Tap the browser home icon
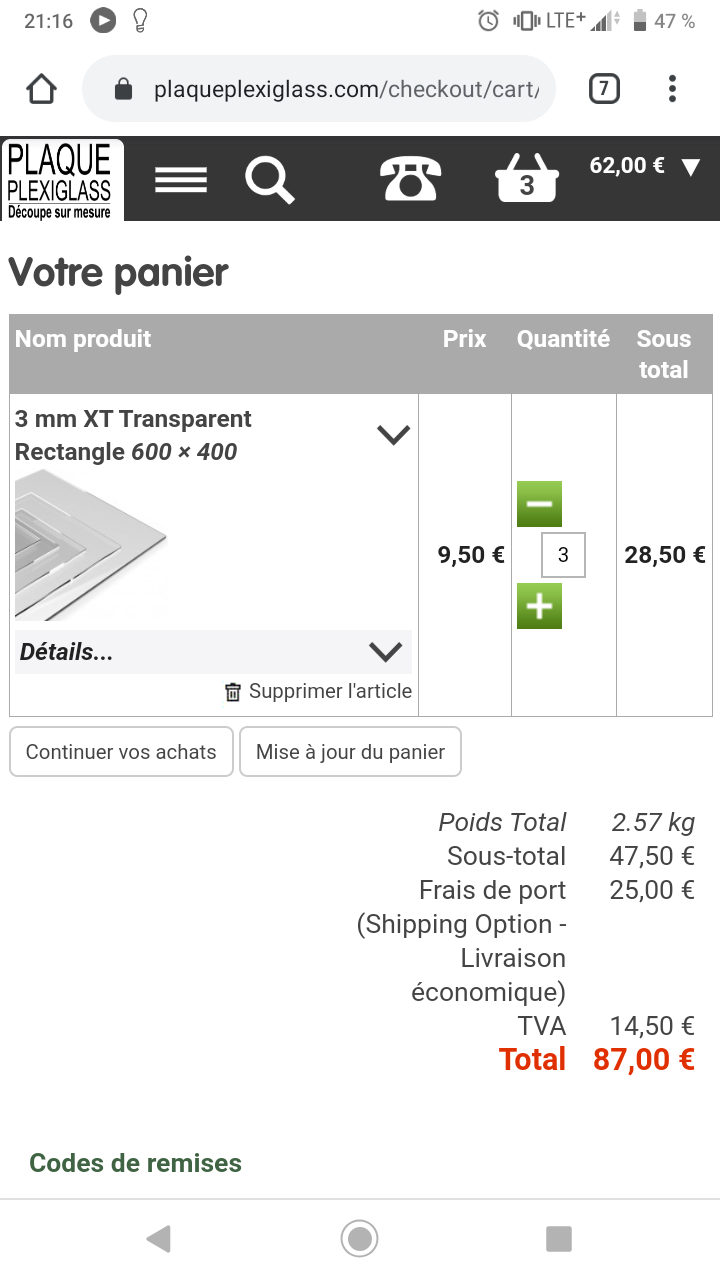The width and height of the screenshot is (720, 1280). click(x=41, y=90)
